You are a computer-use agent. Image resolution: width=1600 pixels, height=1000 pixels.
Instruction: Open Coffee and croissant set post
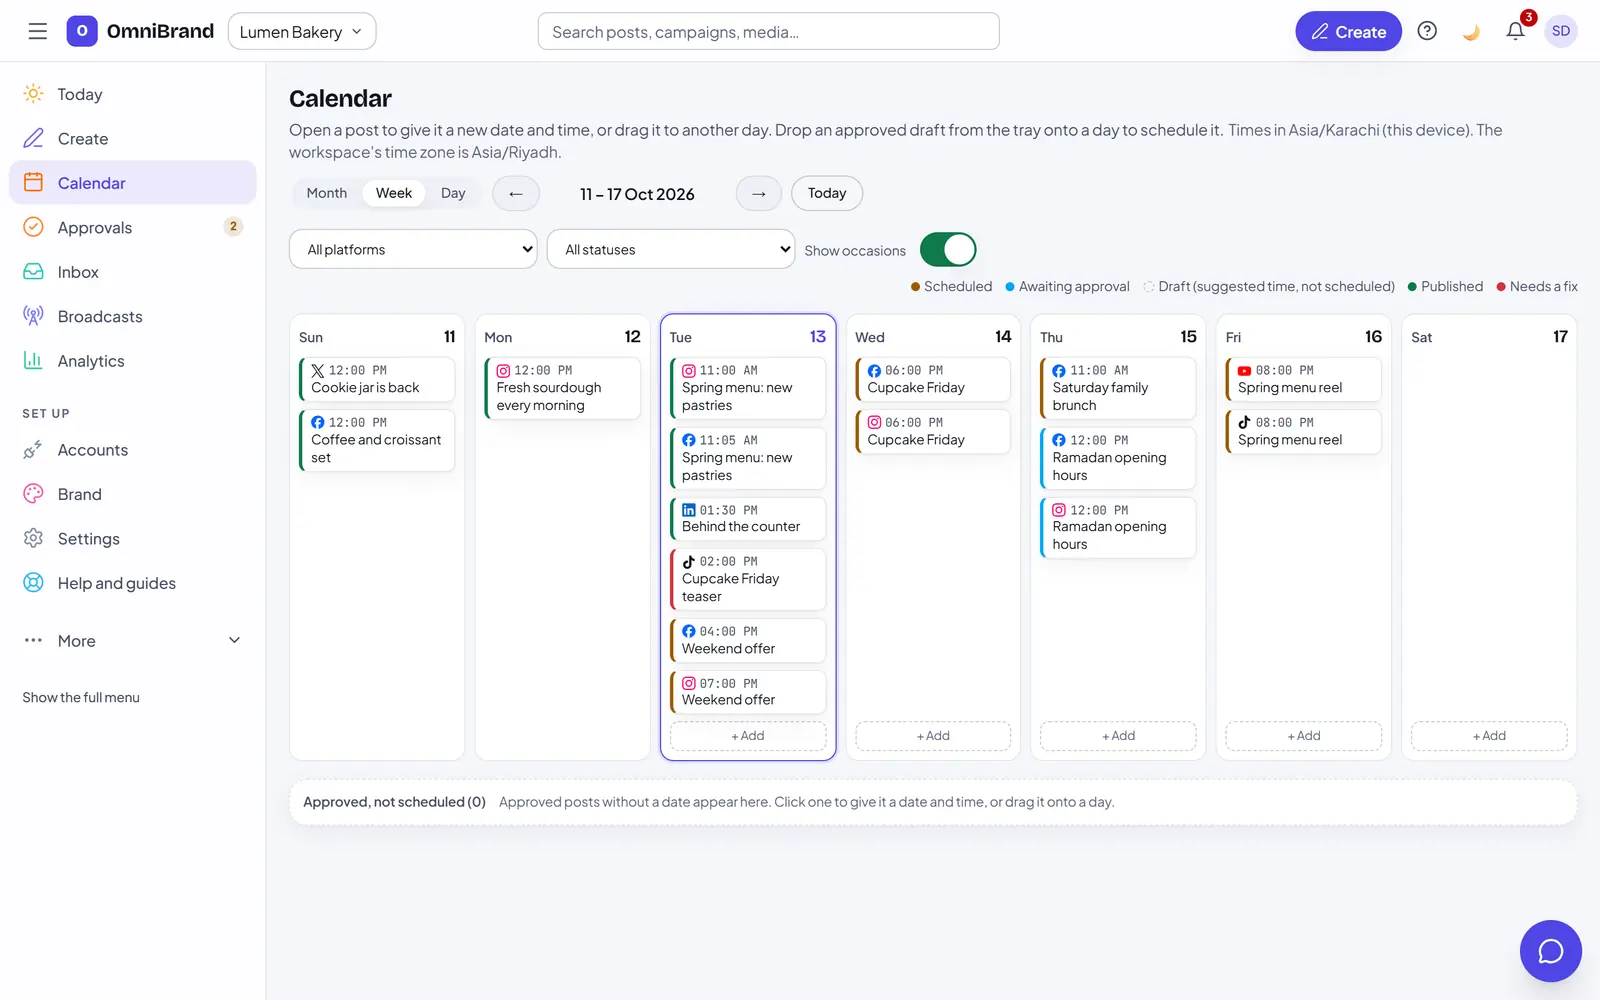tap(378, 440)
